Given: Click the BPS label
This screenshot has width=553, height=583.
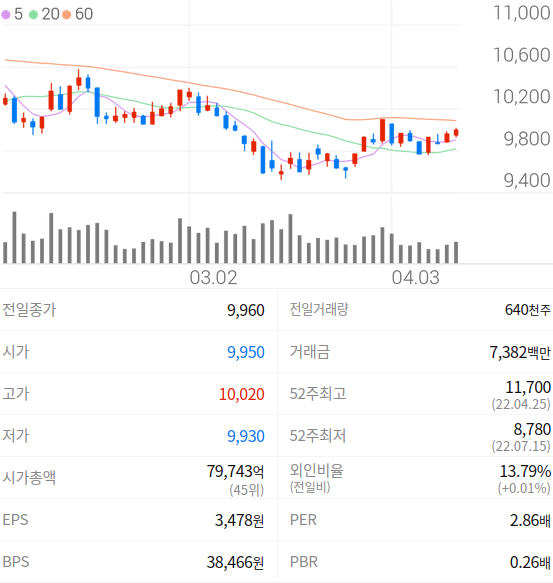Looking at the screenshot, I should click(x=16, y=562).
